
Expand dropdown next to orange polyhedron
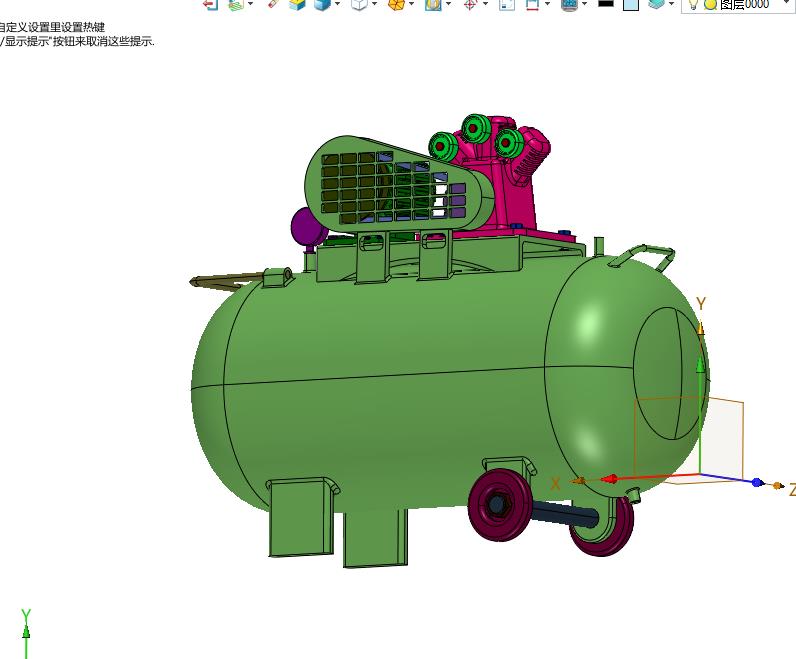pyautogui.click(x=412, y=4)
